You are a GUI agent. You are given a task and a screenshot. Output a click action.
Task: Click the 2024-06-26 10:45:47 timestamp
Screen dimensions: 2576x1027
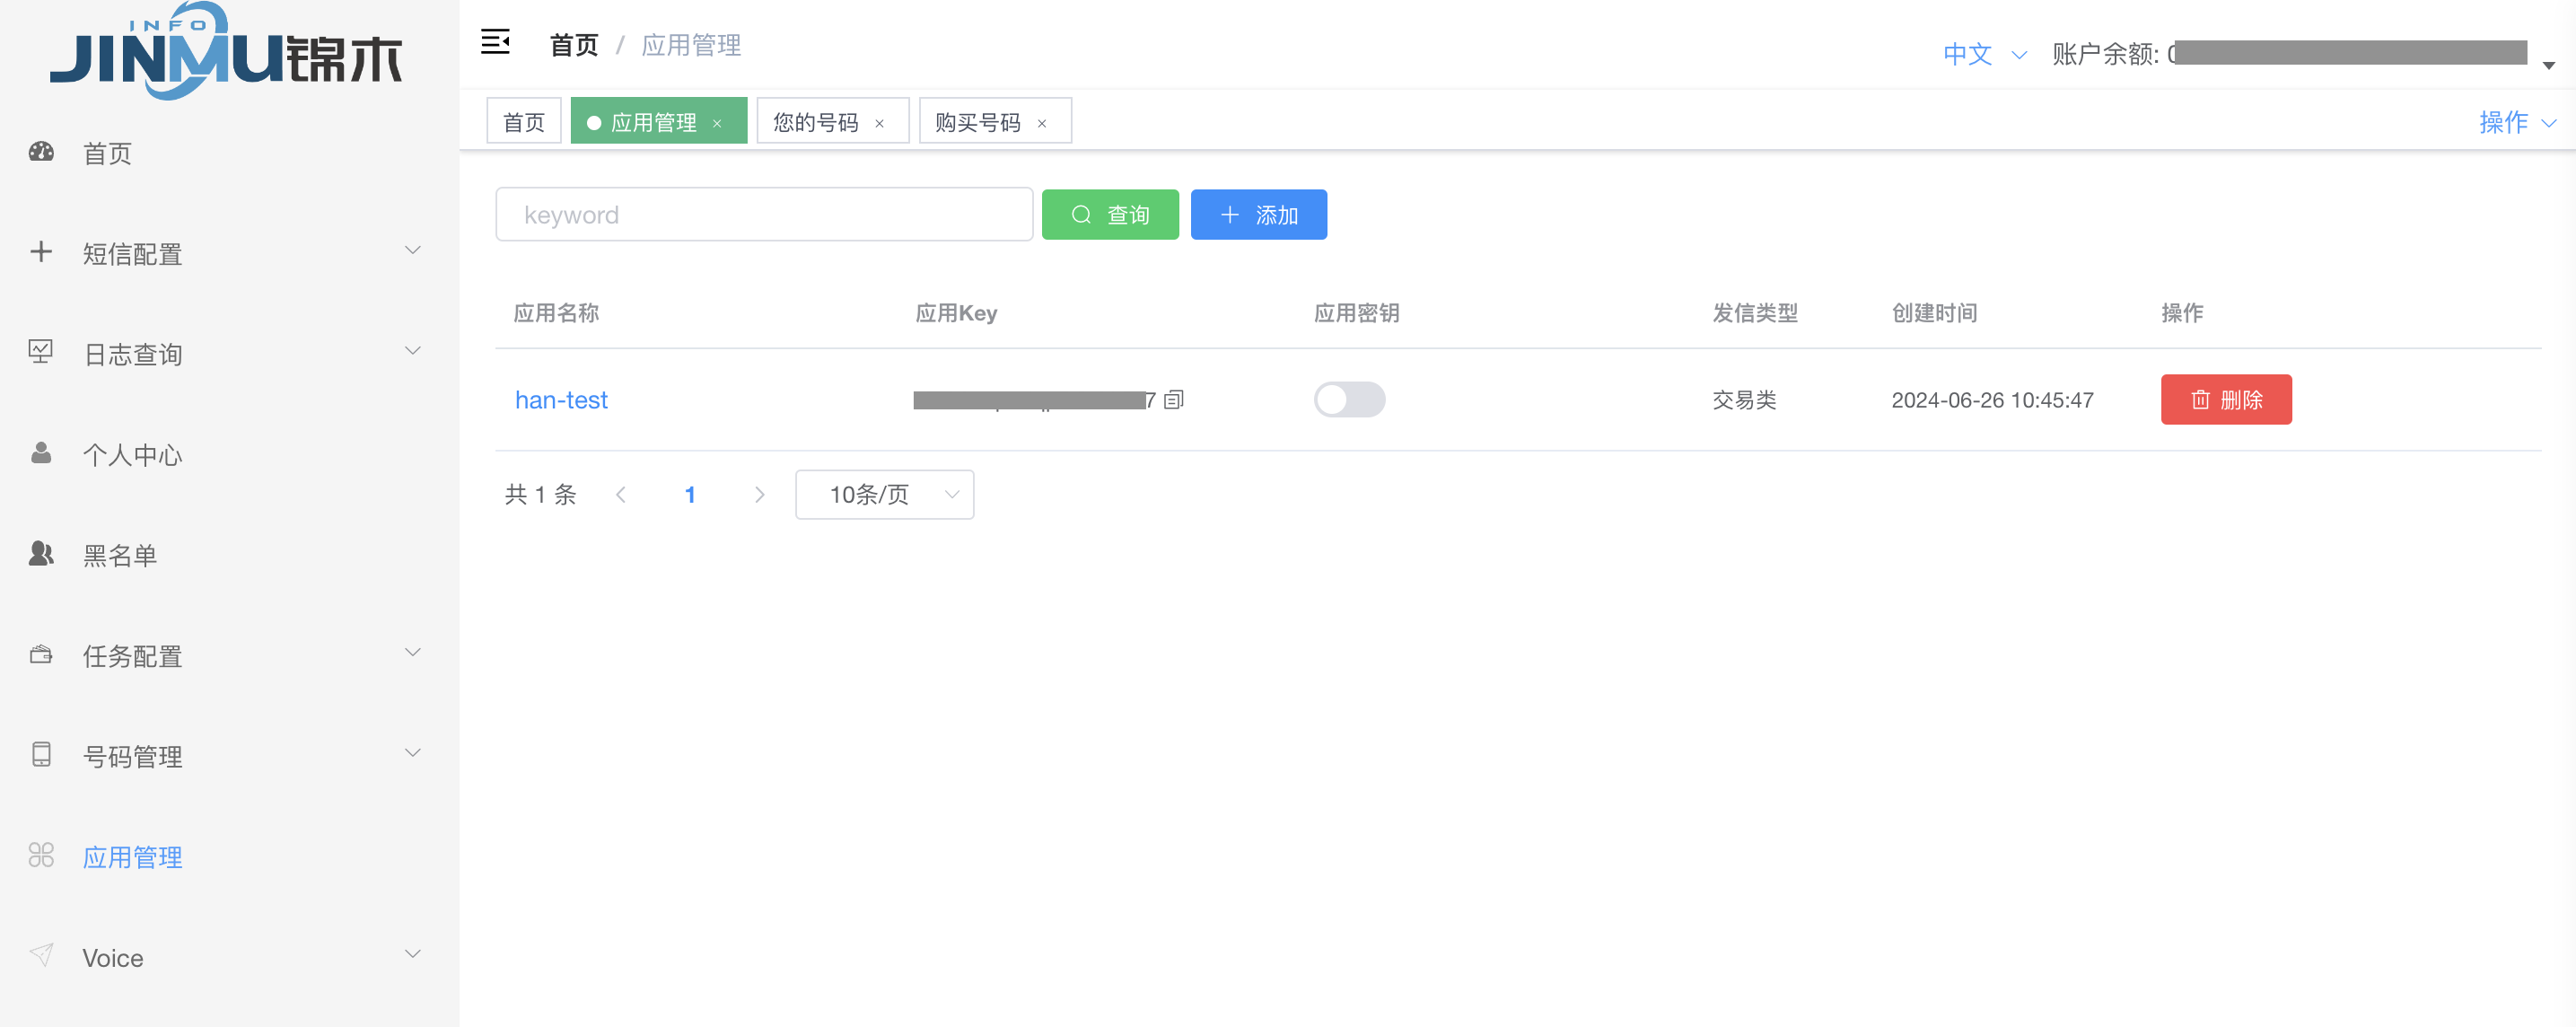[x=1992, y=400]
